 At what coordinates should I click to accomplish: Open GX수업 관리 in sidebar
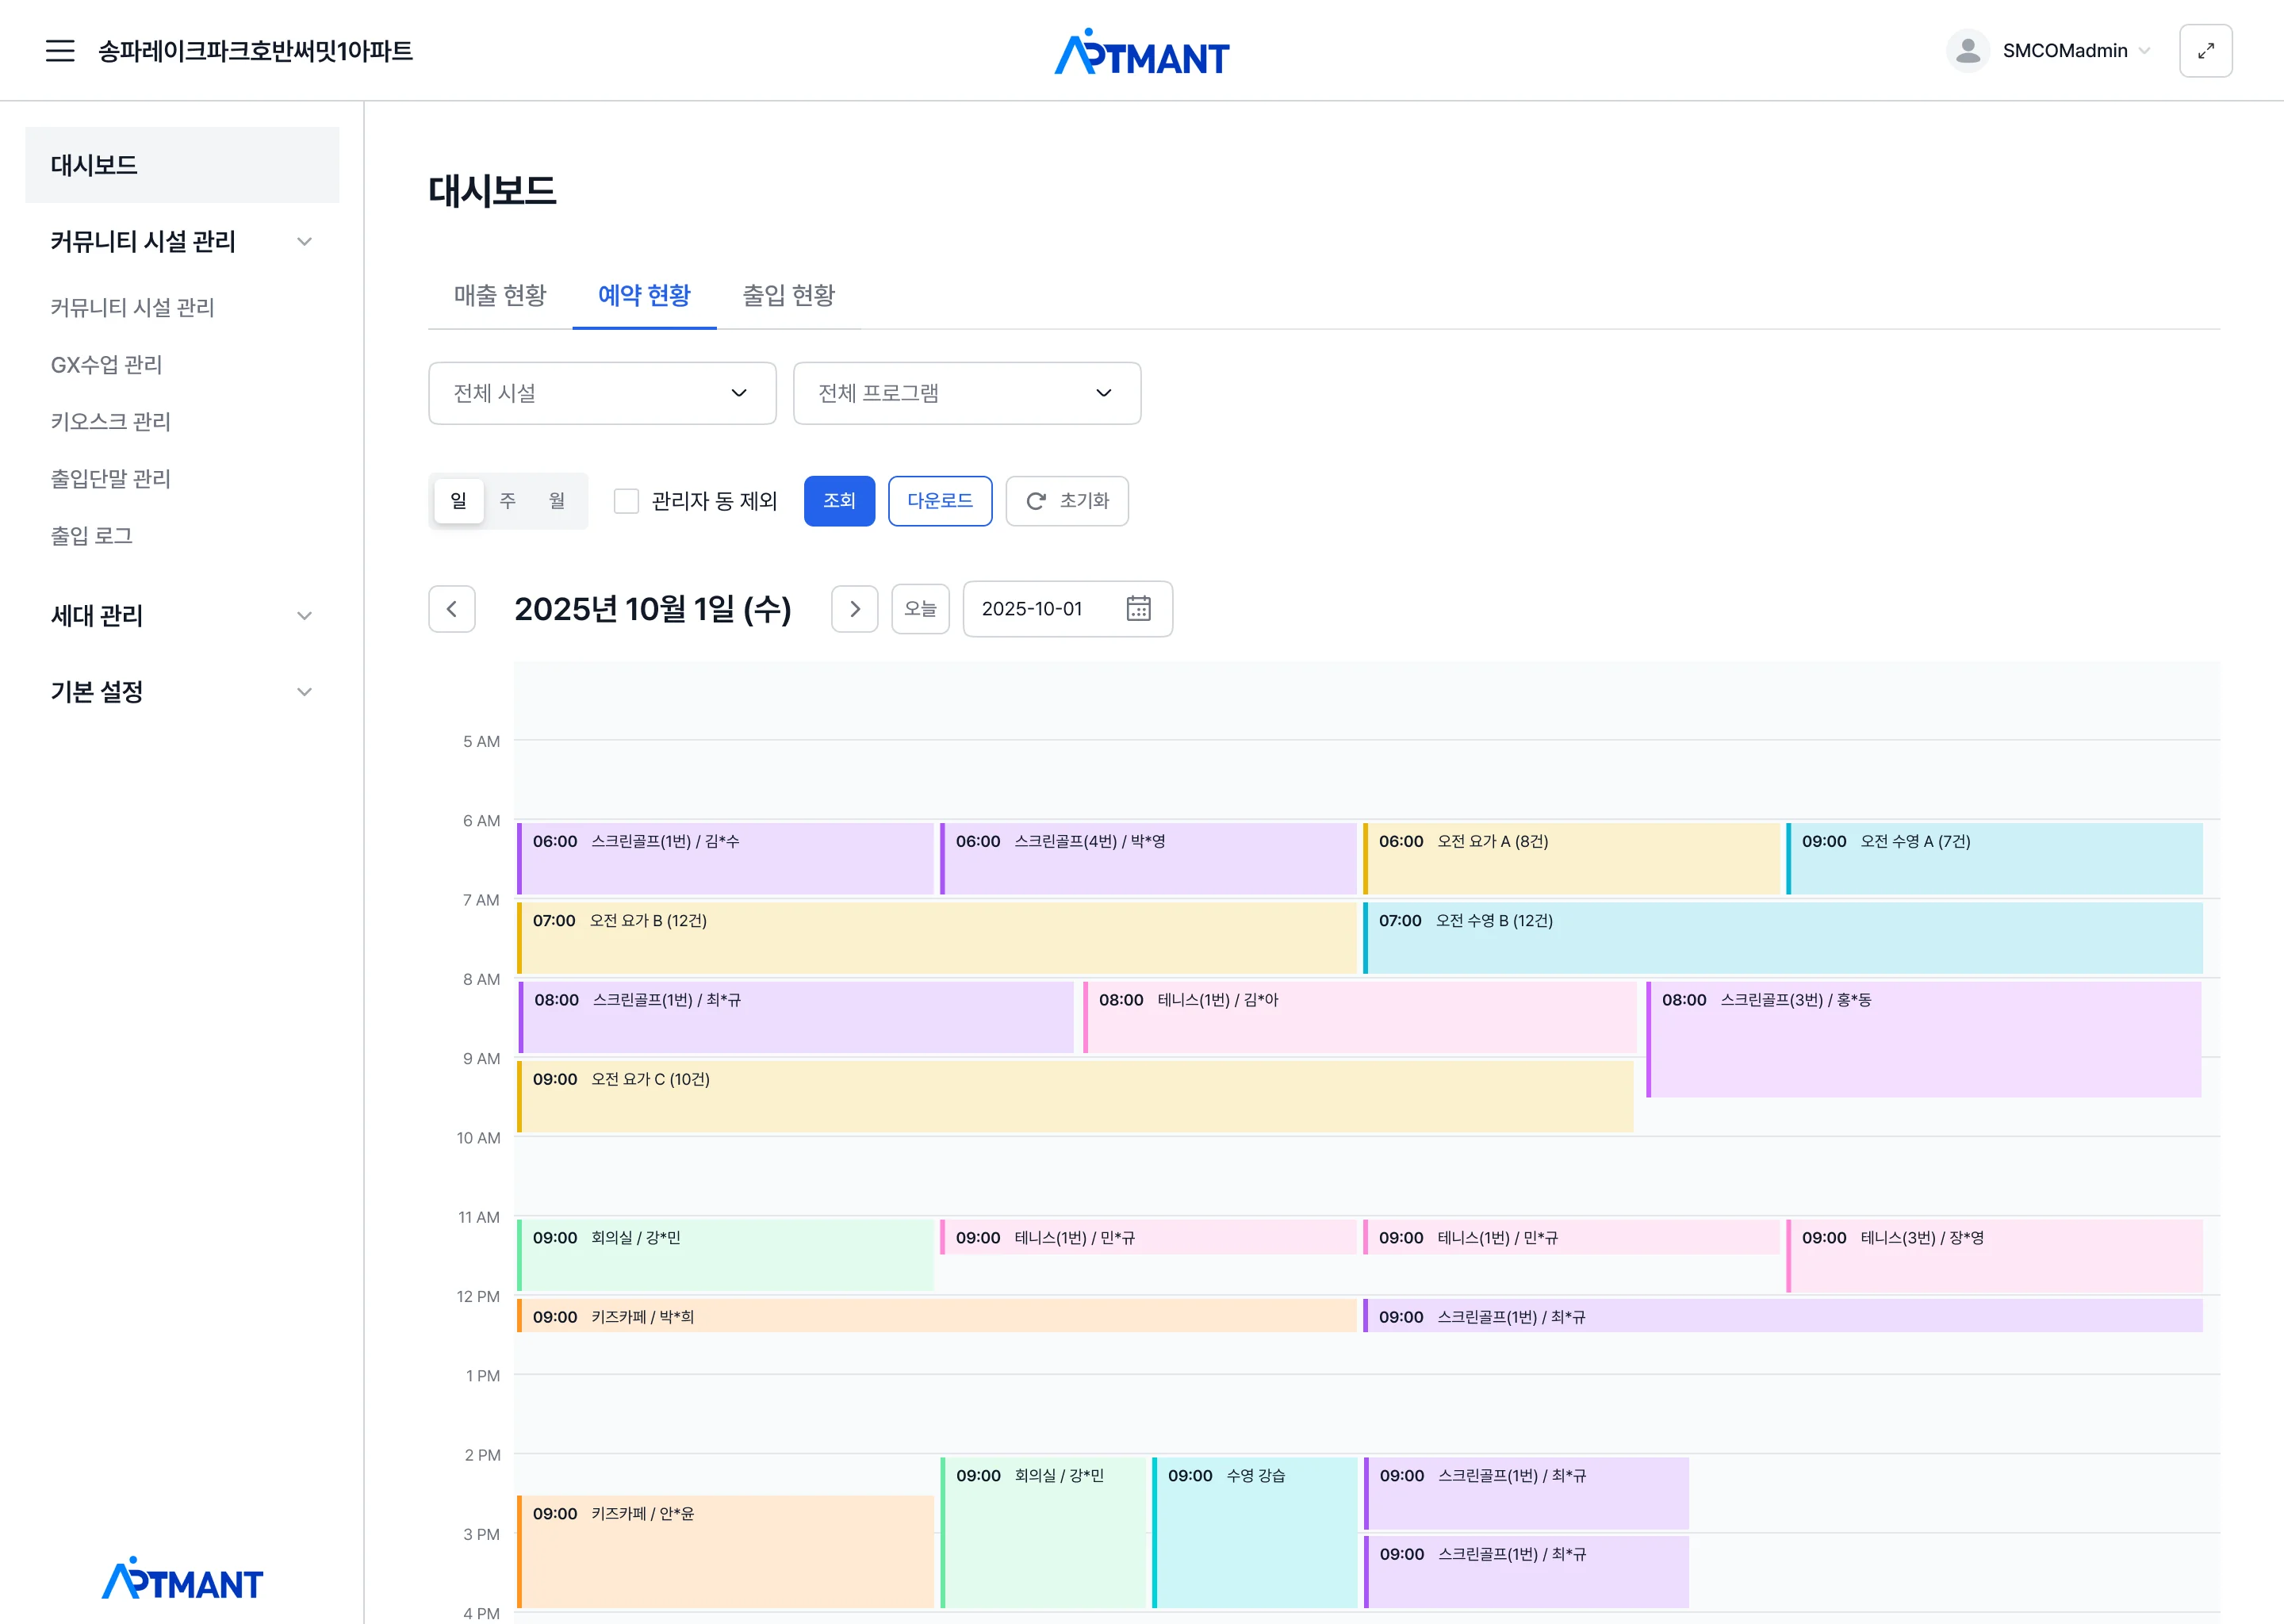(x=106, y=365)
